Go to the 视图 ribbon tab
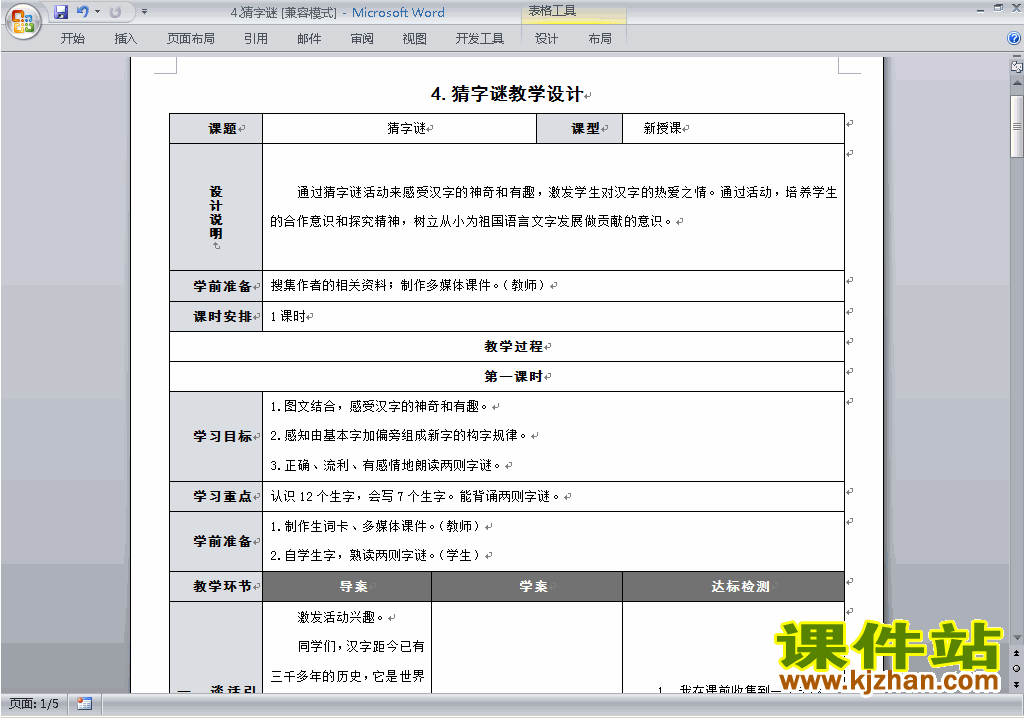This screenshot has width=1024, height=718. coord(415,39)
